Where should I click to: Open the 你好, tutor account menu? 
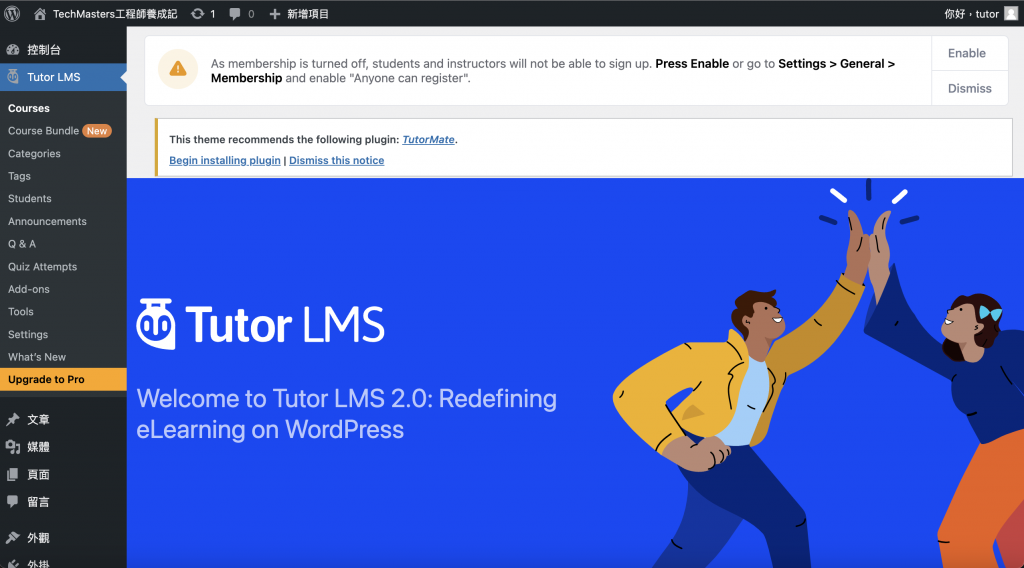(971, 14)
